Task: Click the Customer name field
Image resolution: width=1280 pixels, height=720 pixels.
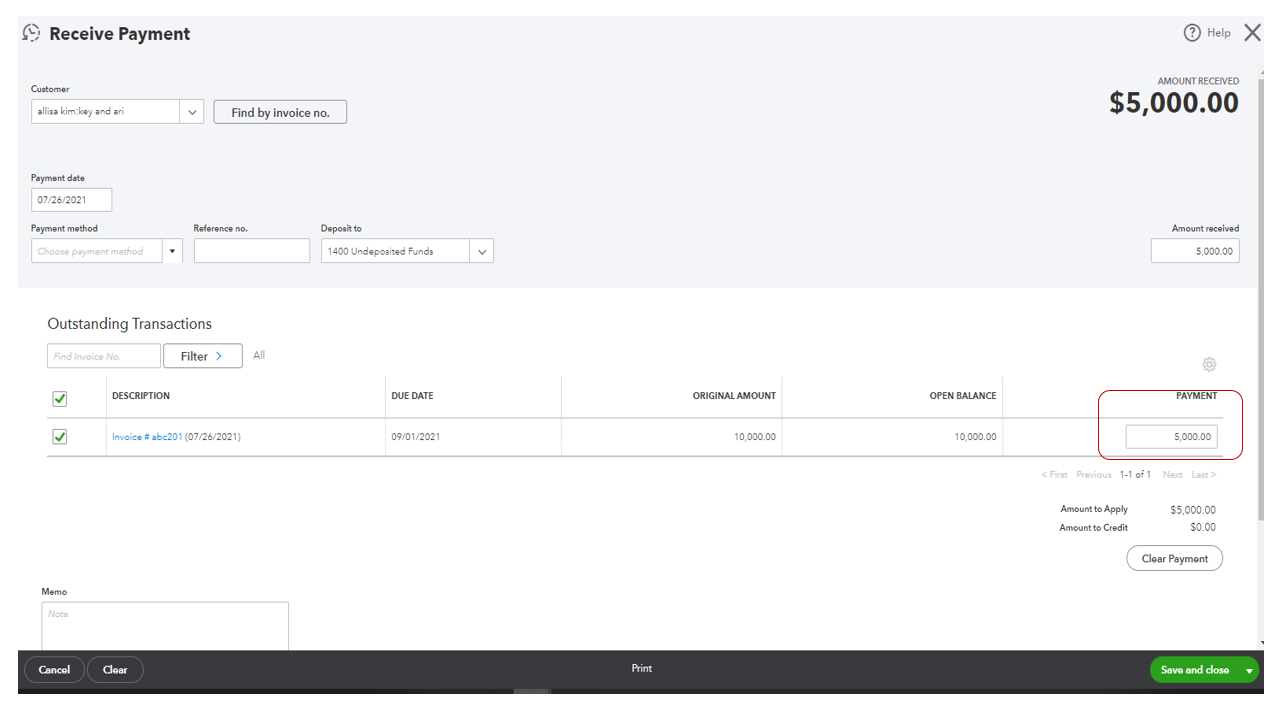Action: point(106,112)
